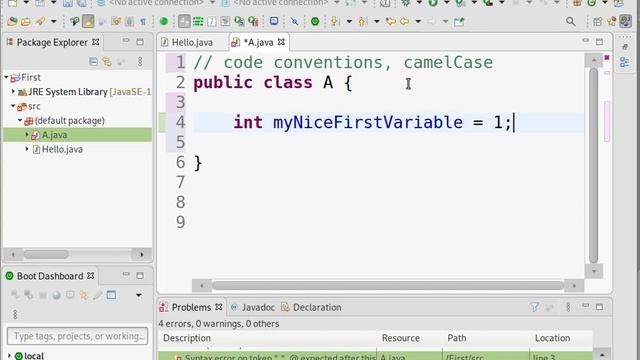Click the Back navigation yellow arrow
Screen dimensions: 640x360
click(x=404, y=21)
